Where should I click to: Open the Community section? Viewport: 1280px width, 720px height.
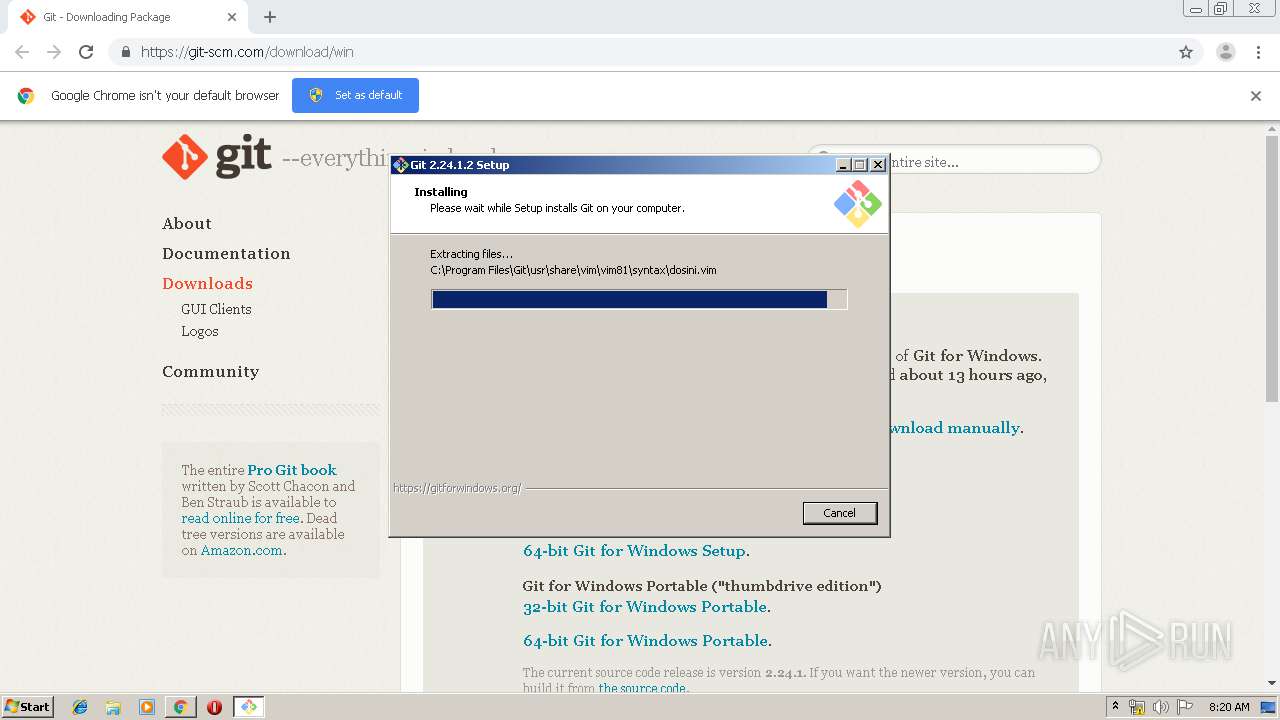click(x=210, y=372)
